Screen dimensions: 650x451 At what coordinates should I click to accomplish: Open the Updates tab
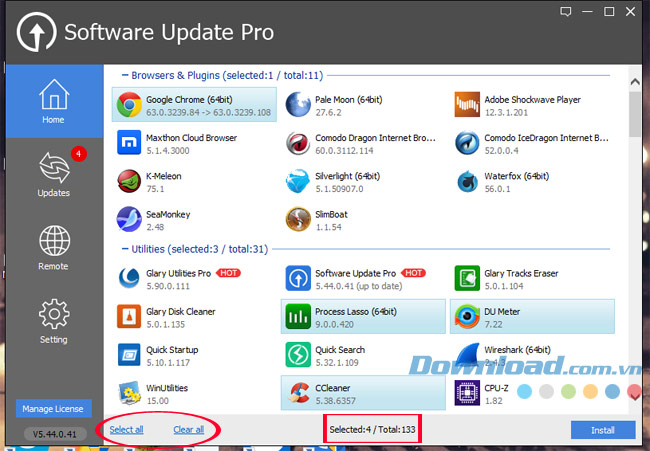pyautogui.click(x=54, y=175)
